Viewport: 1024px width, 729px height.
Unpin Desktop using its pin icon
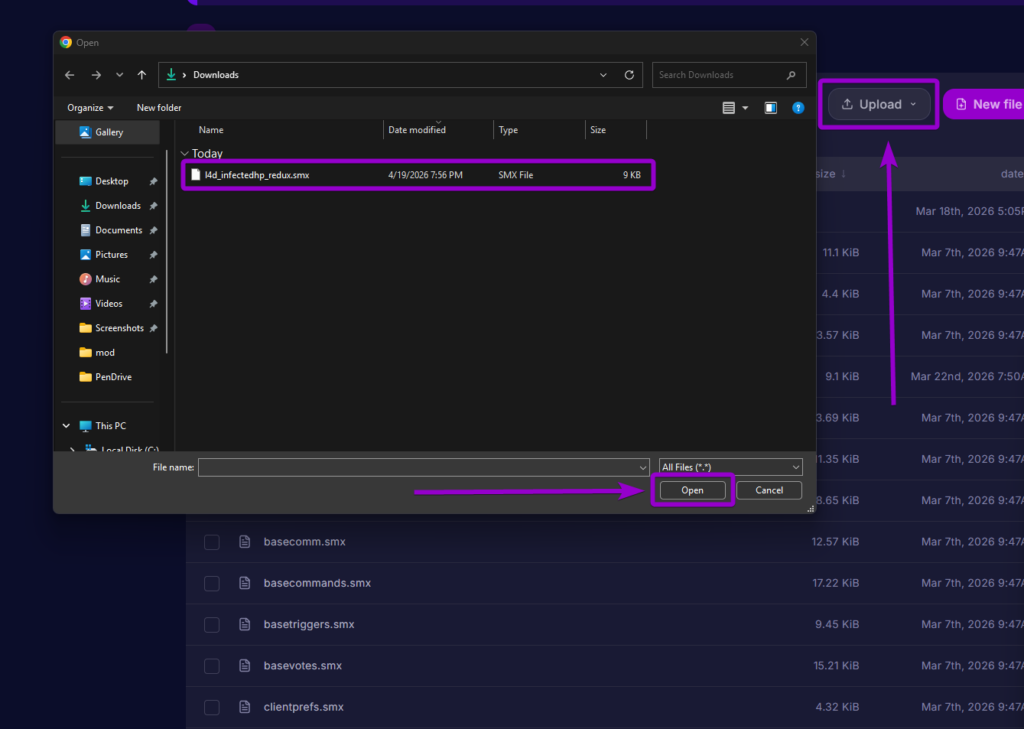pyautogui.click(x=155, y=181)
